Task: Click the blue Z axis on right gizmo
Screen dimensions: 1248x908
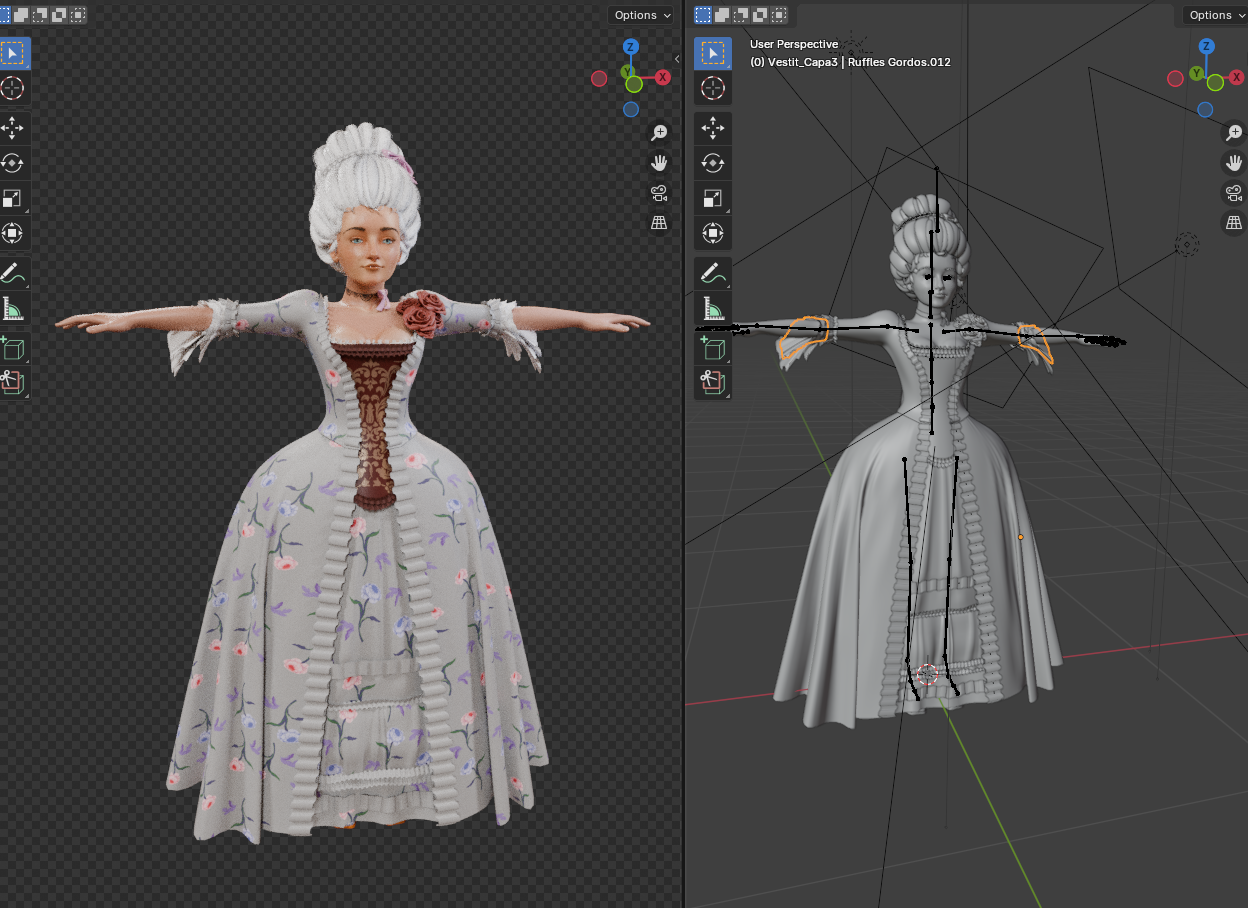Action: [1207, 47]
